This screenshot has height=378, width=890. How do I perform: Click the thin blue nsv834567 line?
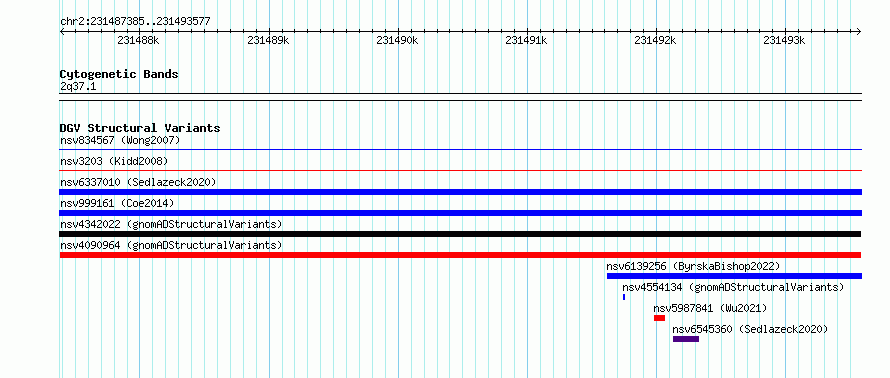click(461, 150)
